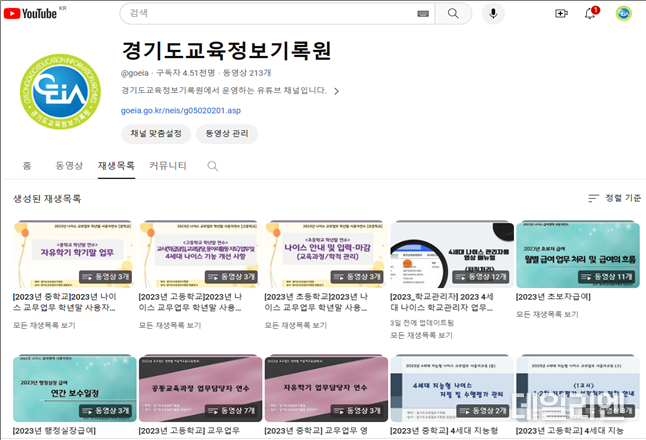Click the @goeia channel handle text
Image resolution: width=646 pixels, height=440 pixels.
[x=135, y=73]
